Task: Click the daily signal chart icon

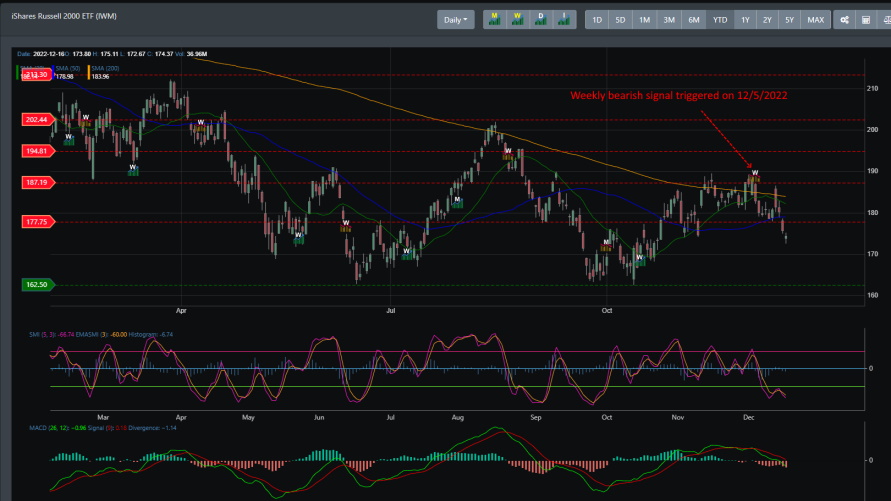Action: (x=542, y=20)
